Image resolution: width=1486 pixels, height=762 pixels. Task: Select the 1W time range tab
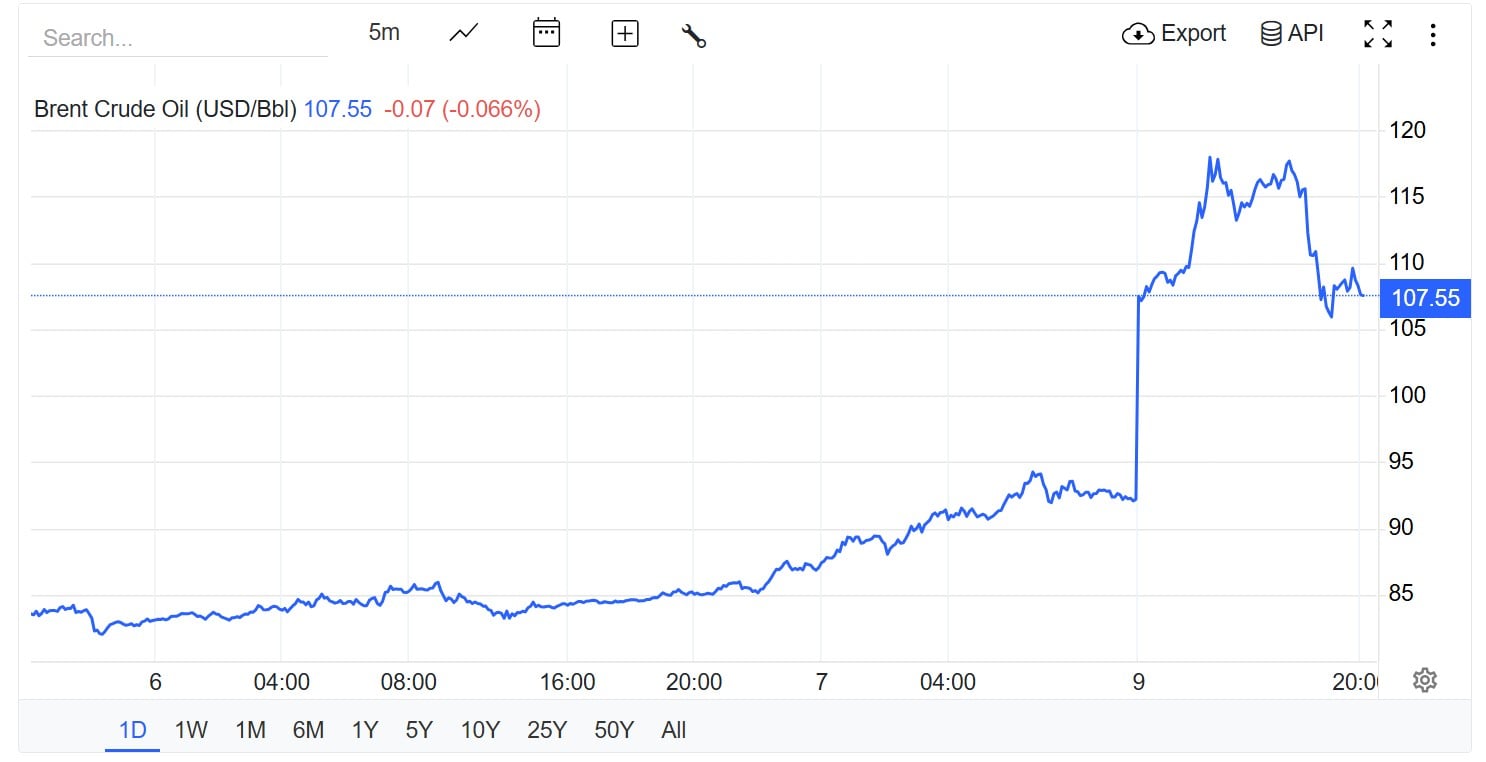coord(191,730)
